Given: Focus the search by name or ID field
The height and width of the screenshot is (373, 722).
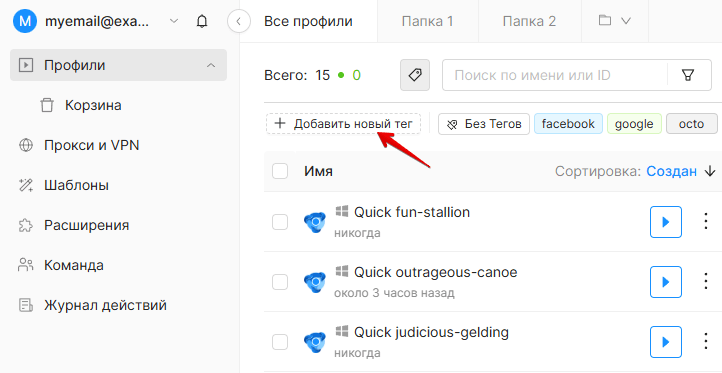Looking at the screenshot, I should coord(555,75).
